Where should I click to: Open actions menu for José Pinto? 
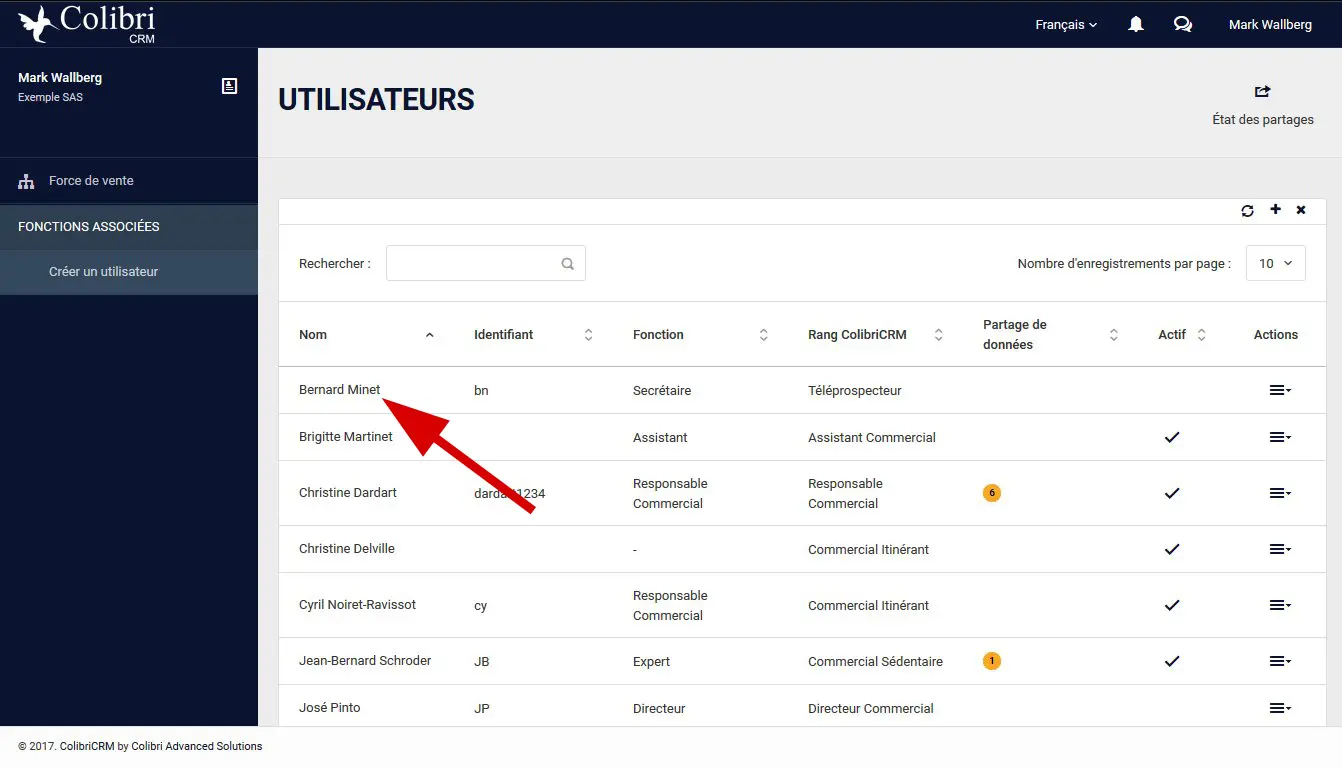point(1280,708)
